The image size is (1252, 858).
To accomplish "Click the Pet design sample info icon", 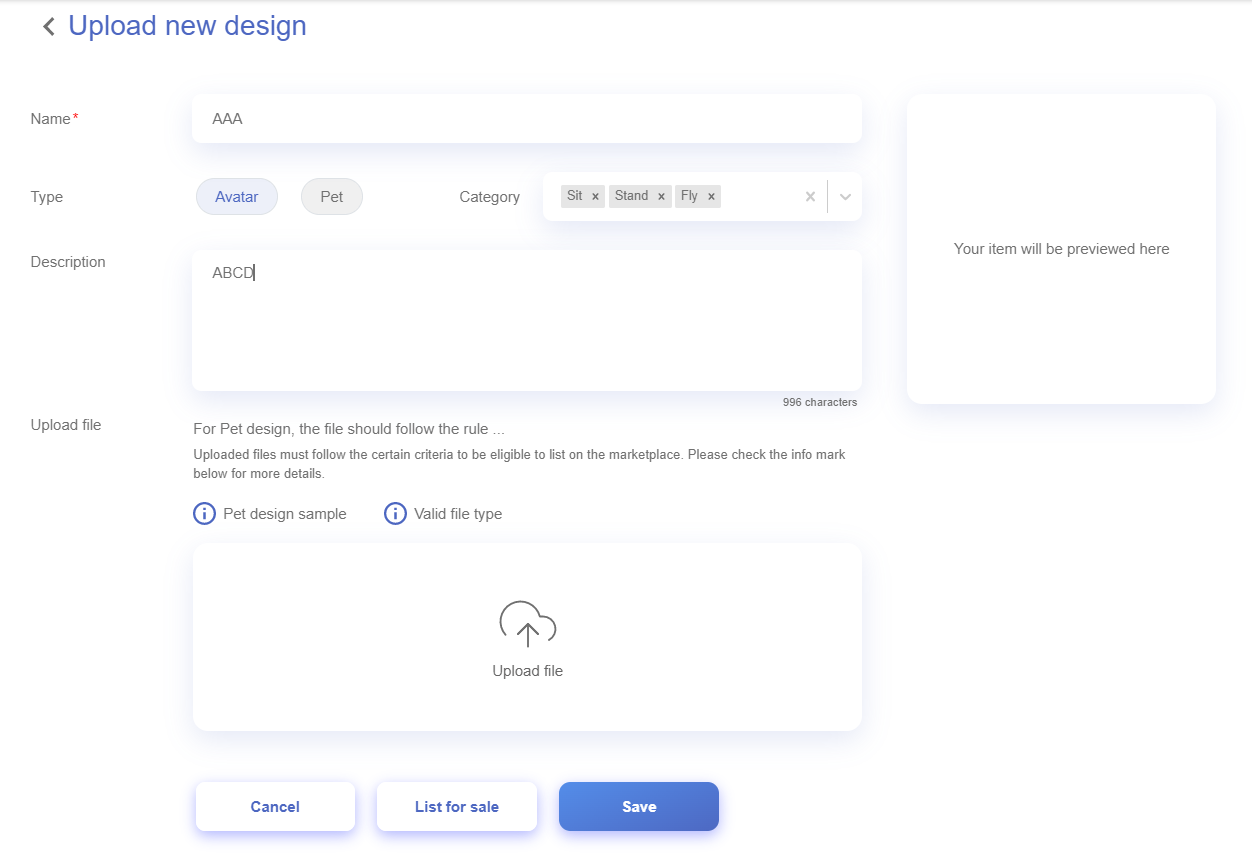I will [x=204, y=514].
